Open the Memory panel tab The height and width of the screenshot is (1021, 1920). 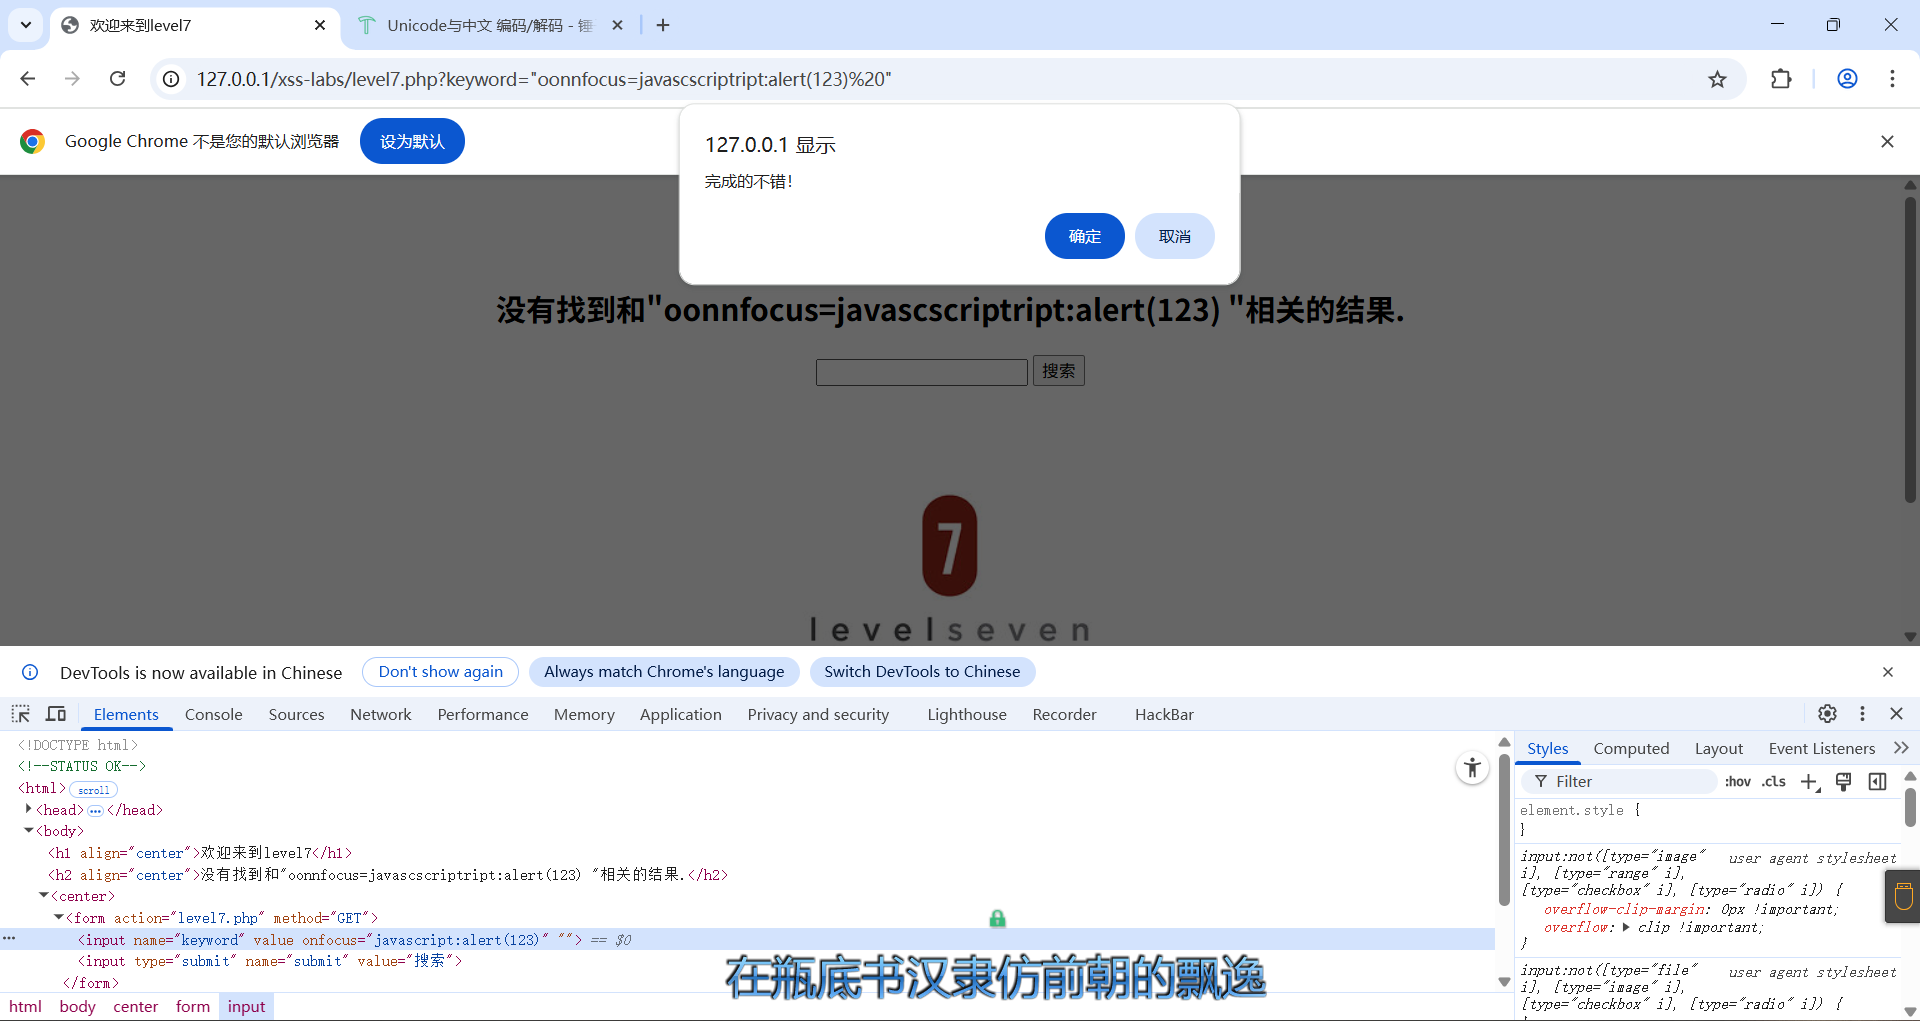tap(584, 714)
